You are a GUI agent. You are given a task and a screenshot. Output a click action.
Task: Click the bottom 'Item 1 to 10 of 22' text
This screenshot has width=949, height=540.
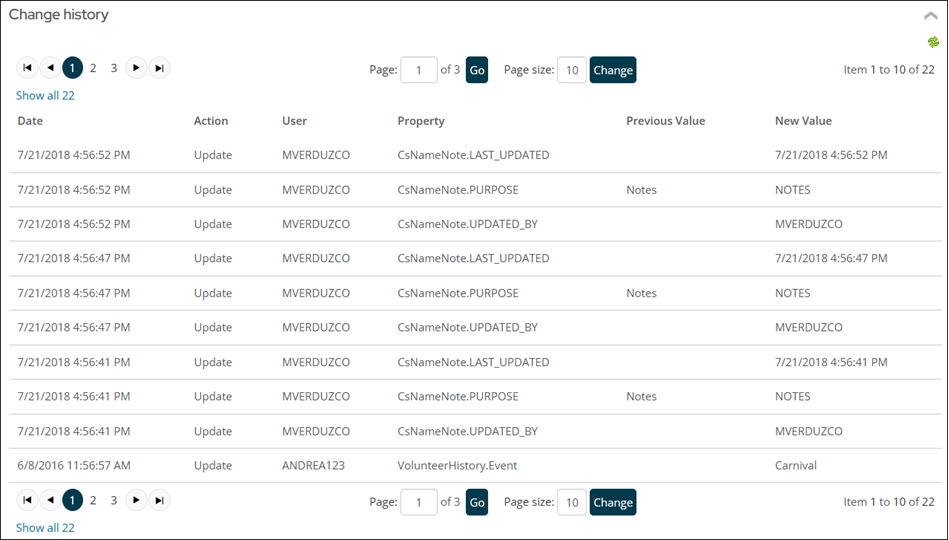[888, 502]
